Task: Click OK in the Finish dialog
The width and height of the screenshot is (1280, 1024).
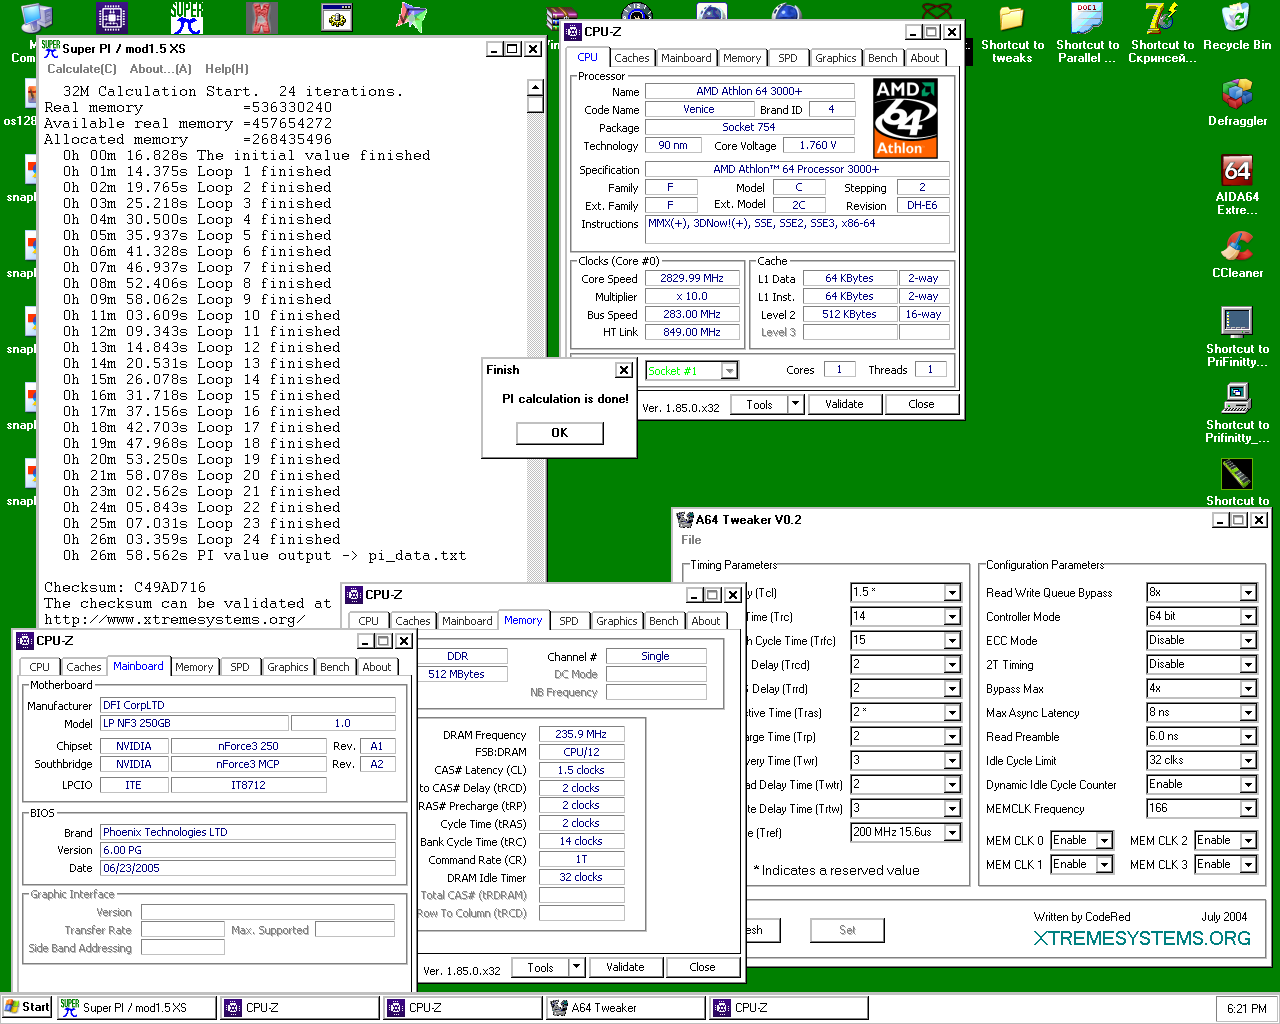Action: tap(560, 433)
